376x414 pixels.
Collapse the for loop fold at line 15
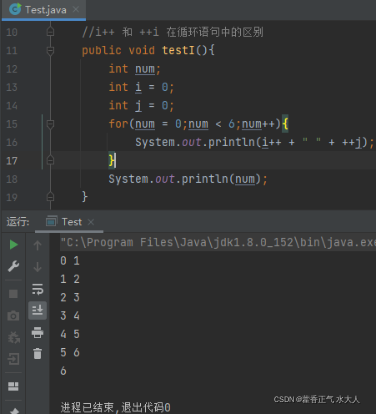50,124
